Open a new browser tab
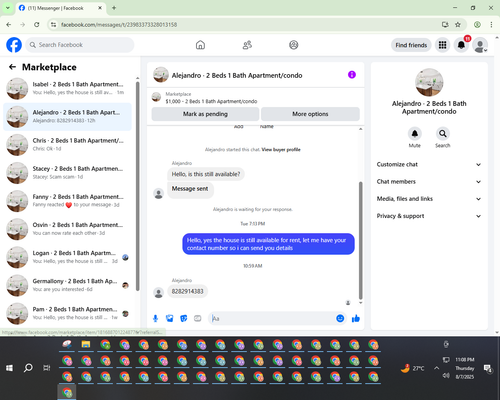The image size is (500, 400). tap(114, 8)
